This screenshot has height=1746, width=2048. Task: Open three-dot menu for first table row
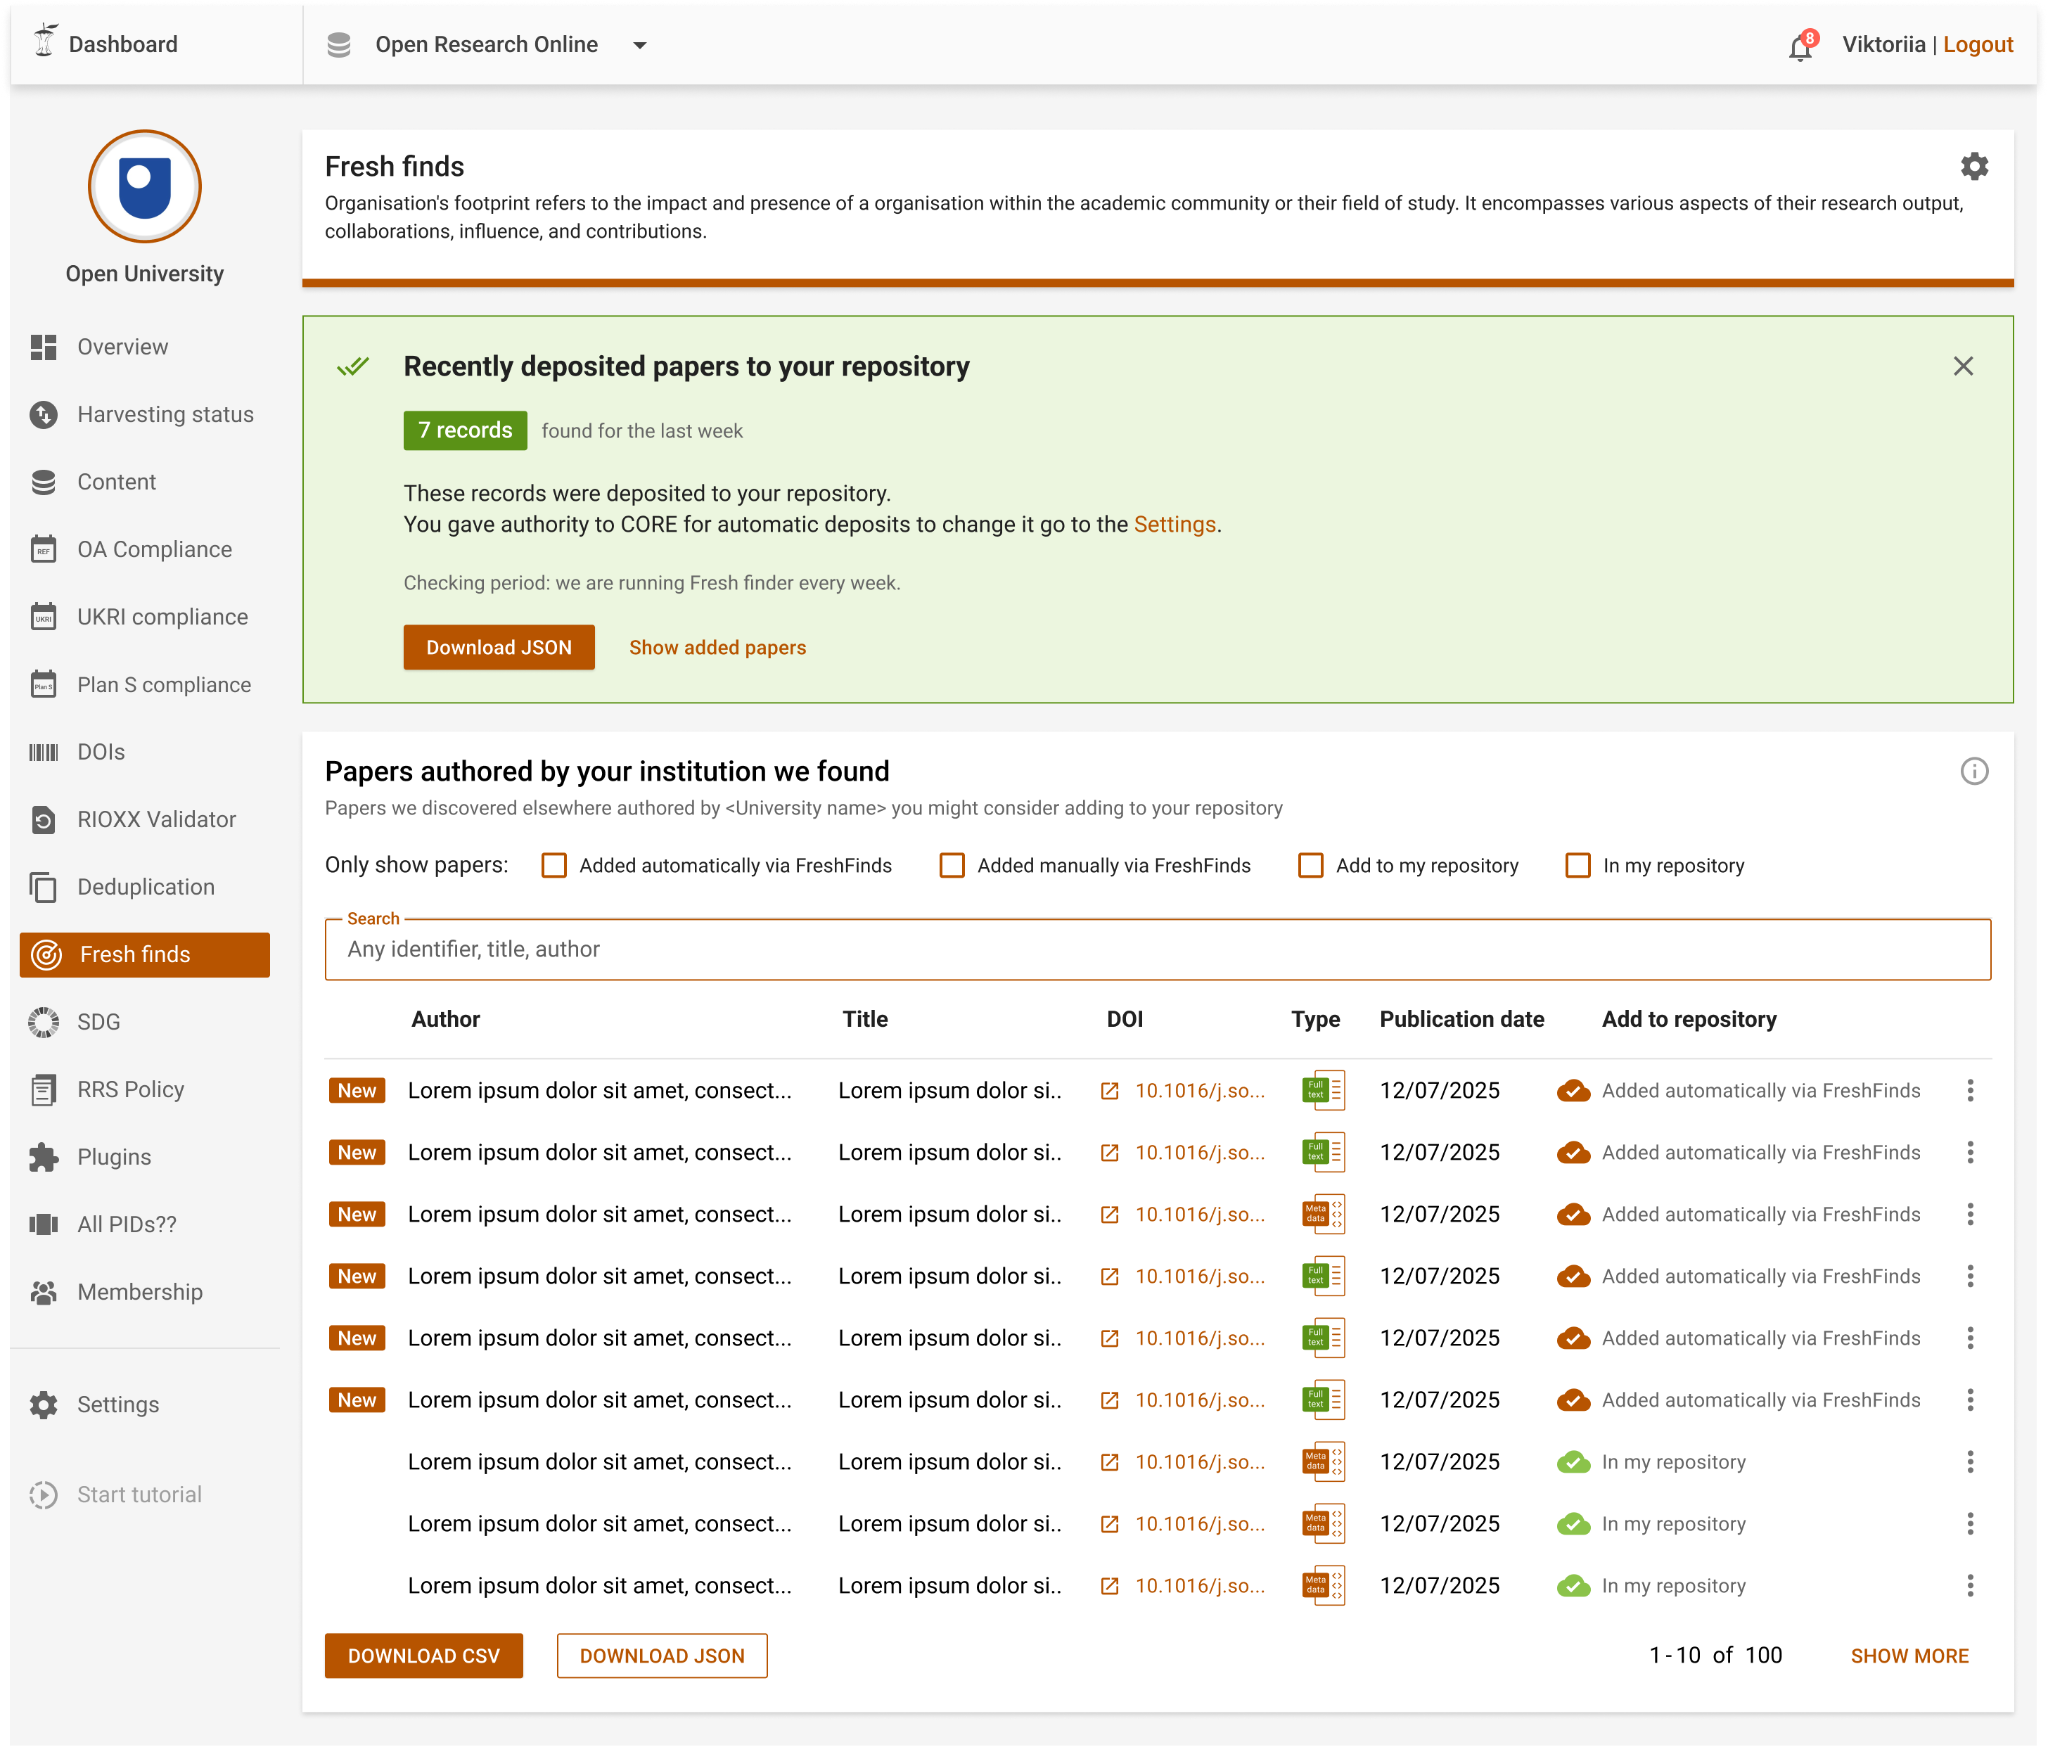coord(1970,1090)
